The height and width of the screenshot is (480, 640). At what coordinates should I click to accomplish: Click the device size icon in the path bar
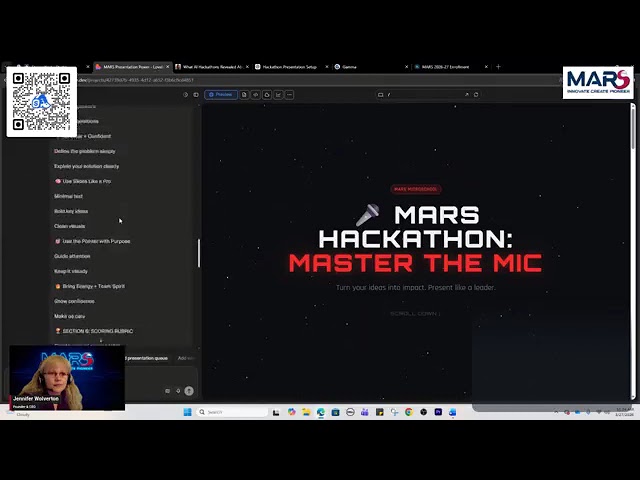[x=380, y=95]
